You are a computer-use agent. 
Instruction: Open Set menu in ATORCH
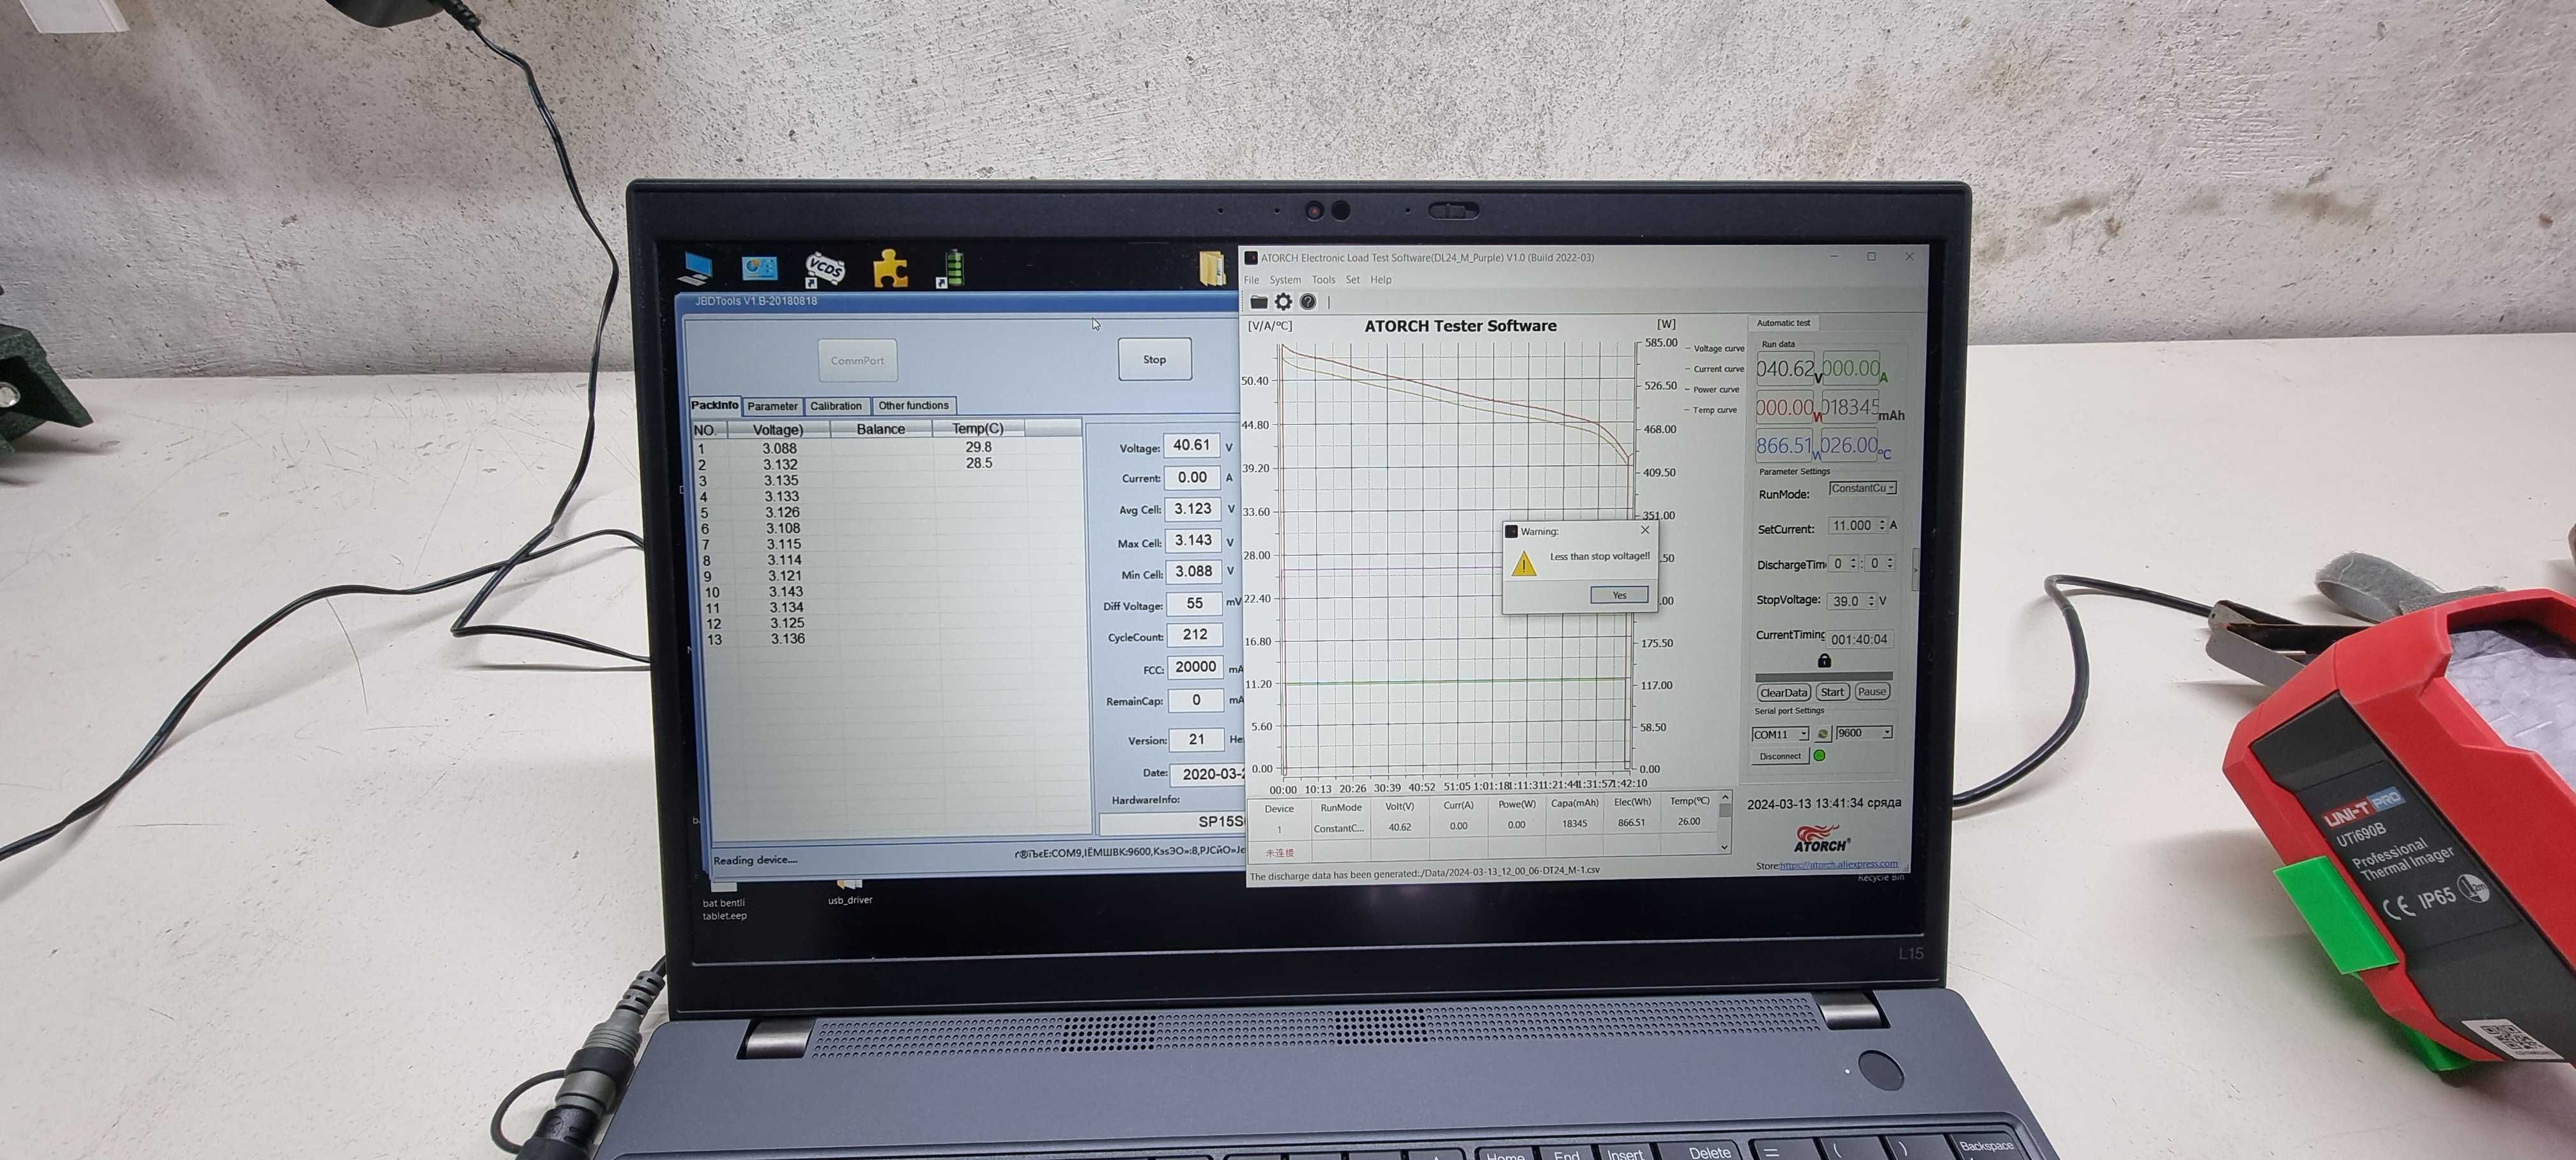(x=1352, y=280)
